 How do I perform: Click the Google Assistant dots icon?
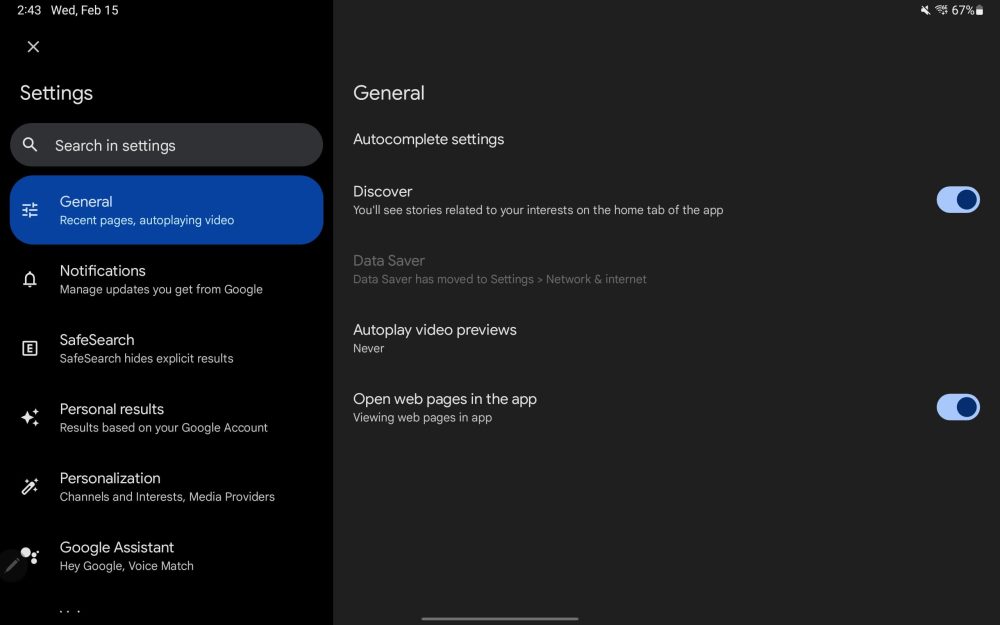(31, 556)
